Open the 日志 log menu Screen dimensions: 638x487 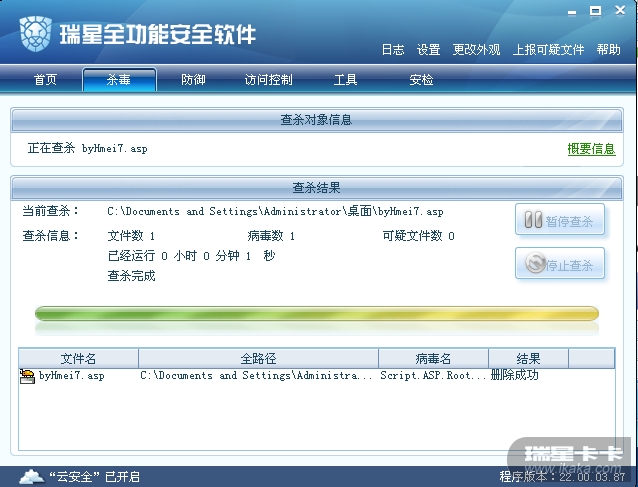[x=393, y=50]
